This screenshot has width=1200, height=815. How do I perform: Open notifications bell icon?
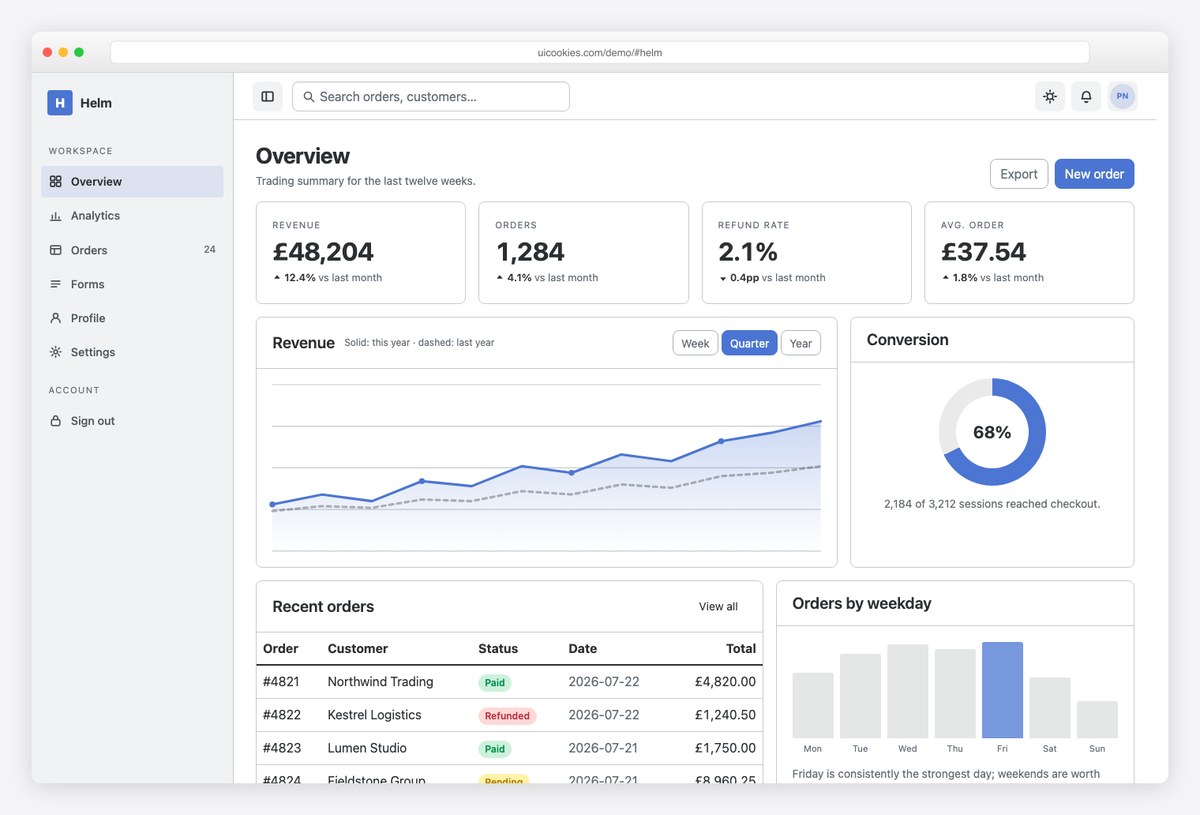[x=1086, y=97]
